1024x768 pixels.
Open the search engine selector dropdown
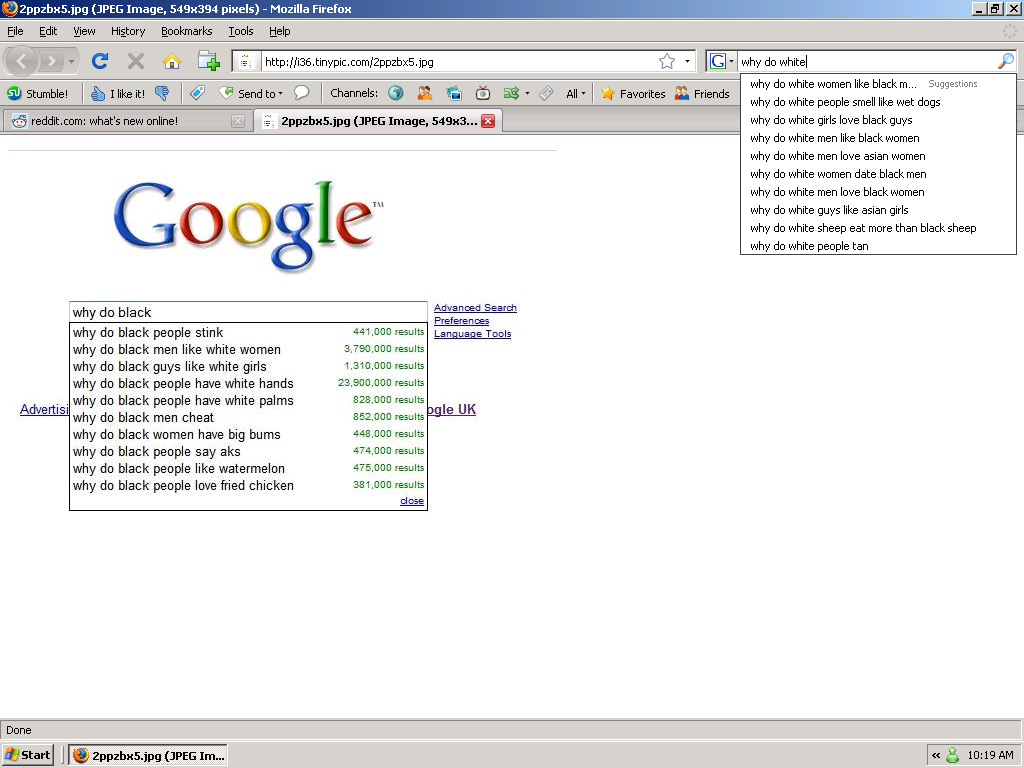(x=721, y=62)
